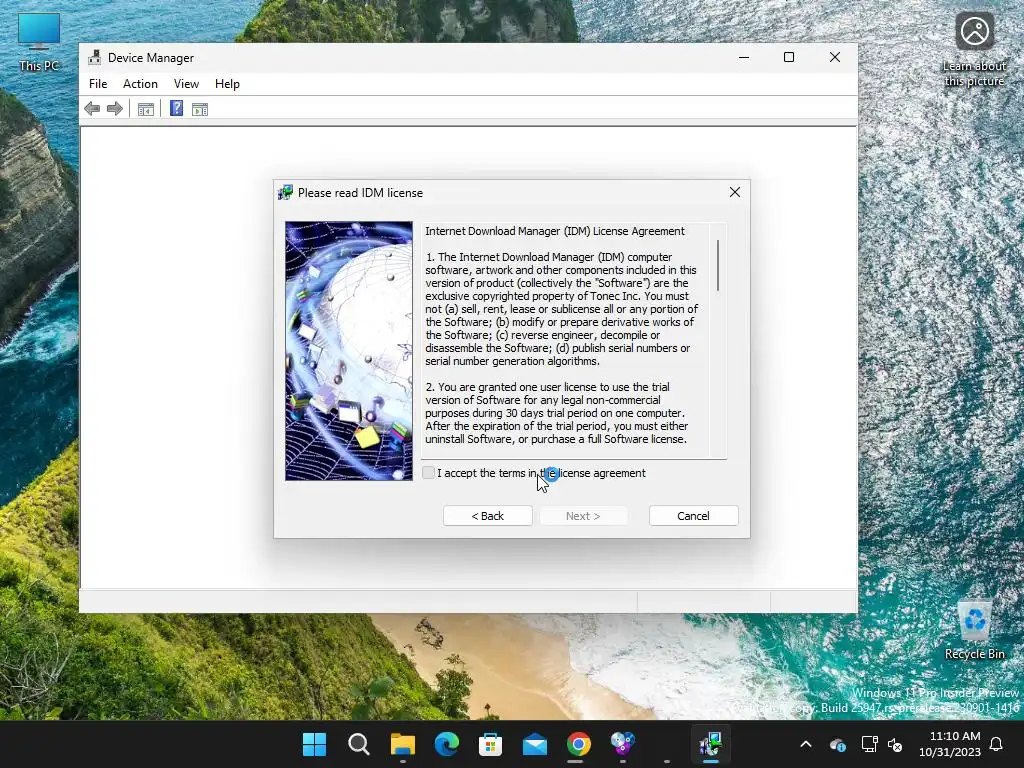Minimize the Device Manager window

tap(744, 57)
